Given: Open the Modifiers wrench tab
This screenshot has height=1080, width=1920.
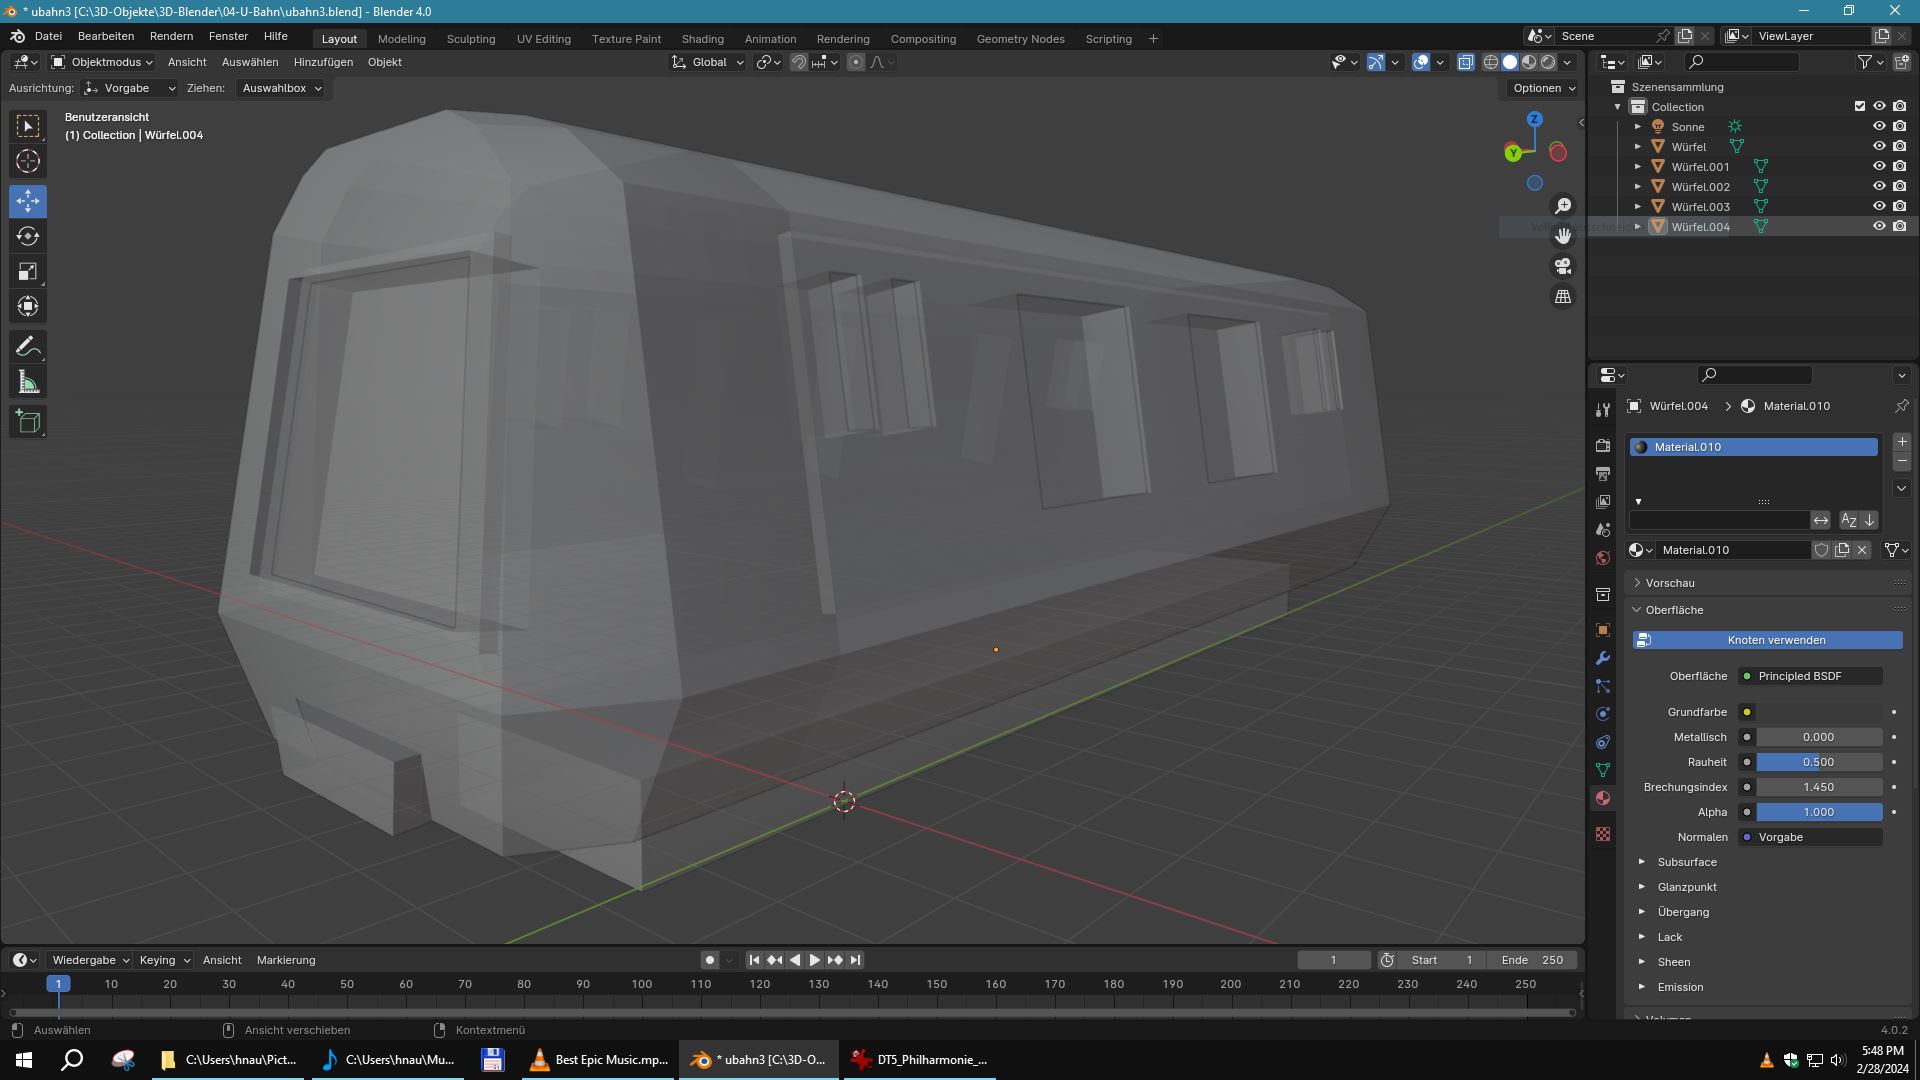Looking at the screenshot, I should click(1603, 658).
